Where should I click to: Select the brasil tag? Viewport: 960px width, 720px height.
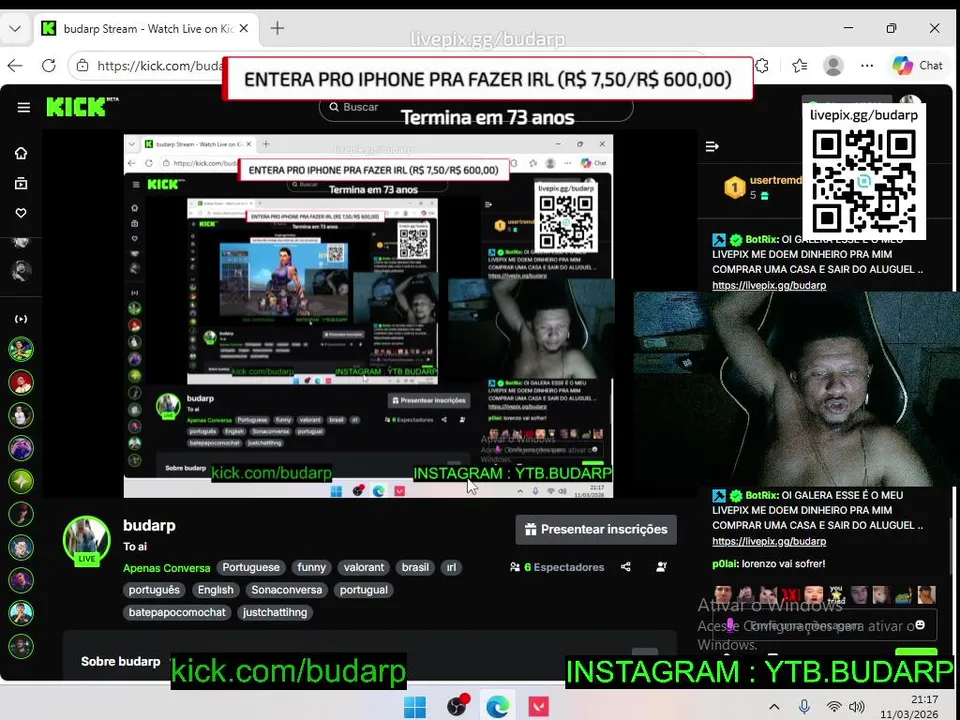(x=415, y=568)
